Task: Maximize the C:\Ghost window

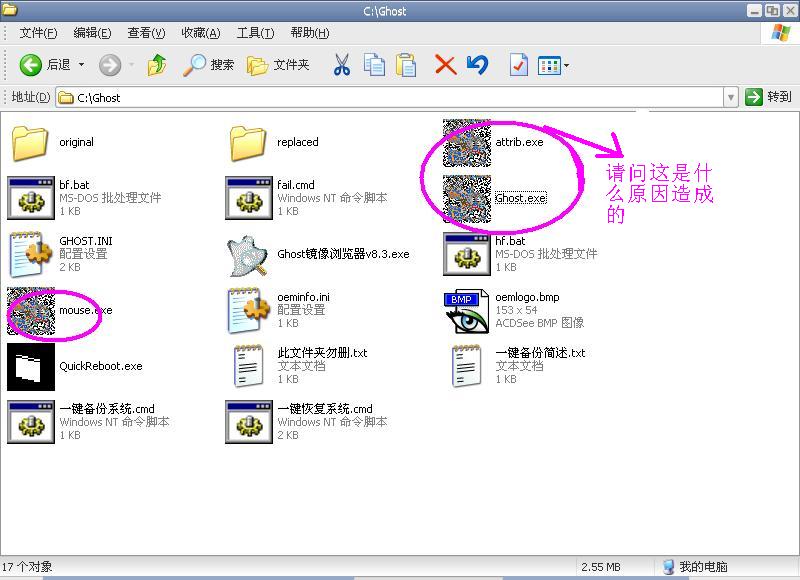Action: (x=772, y=10)
